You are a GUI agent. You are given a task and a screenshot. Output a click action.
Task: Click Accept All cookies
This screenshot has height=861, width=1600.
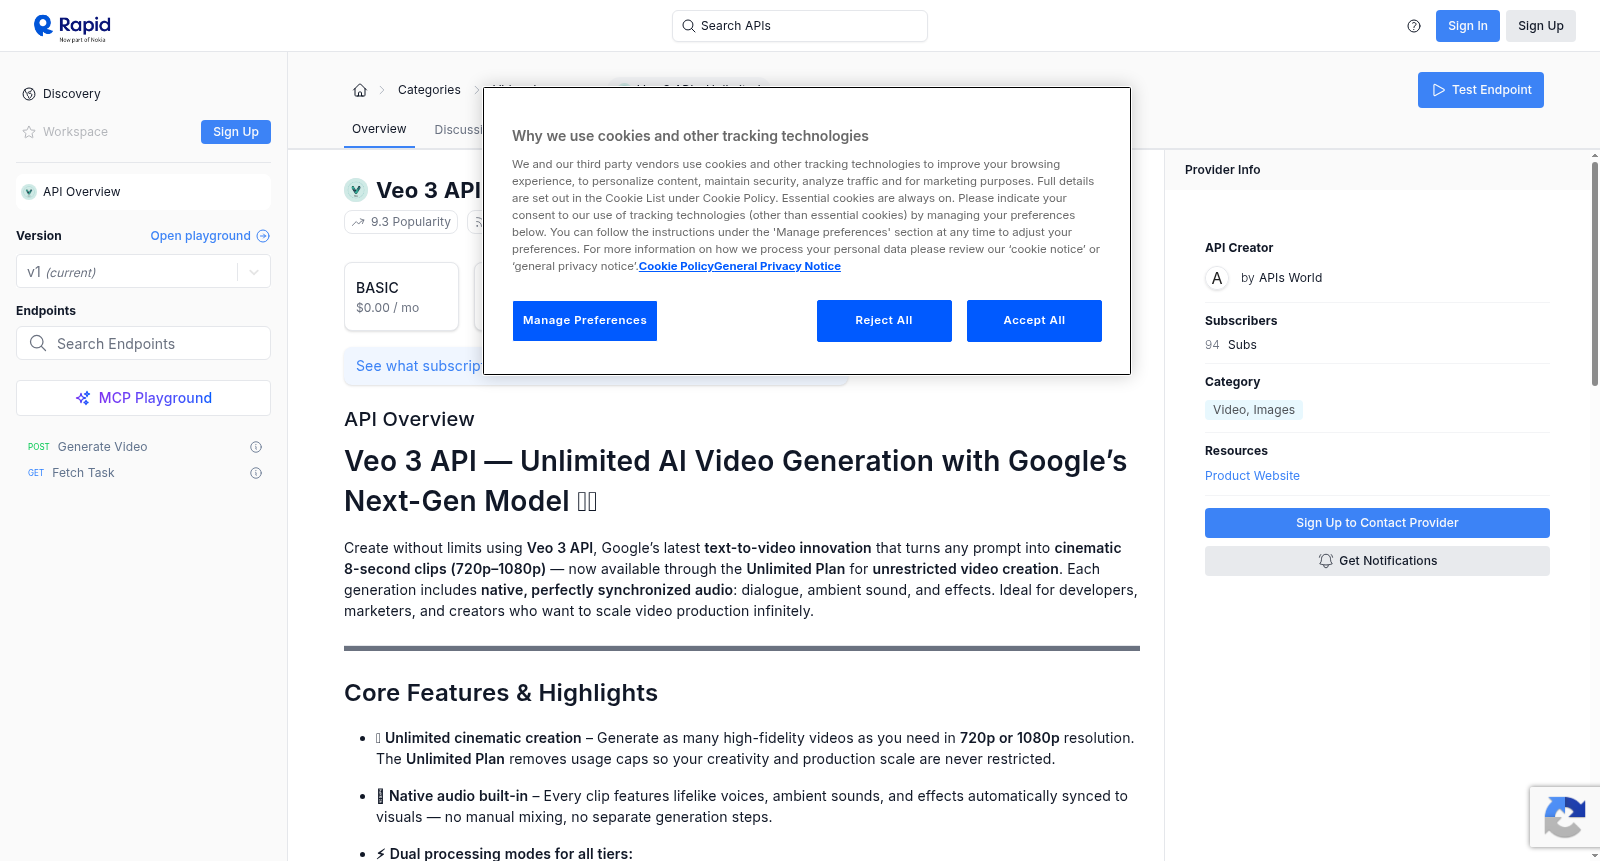point(1034,321)
